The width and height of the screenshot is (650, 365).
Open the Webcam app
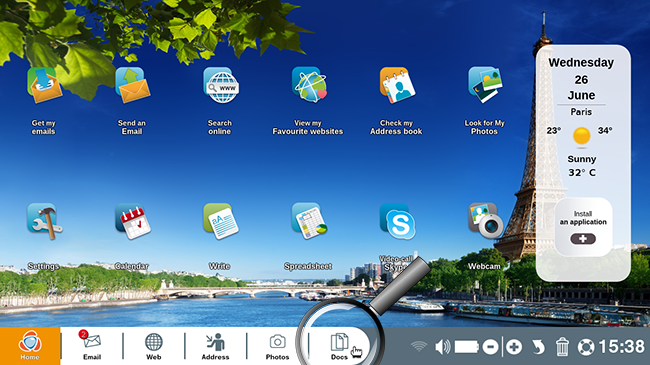(x=485, y=221)
